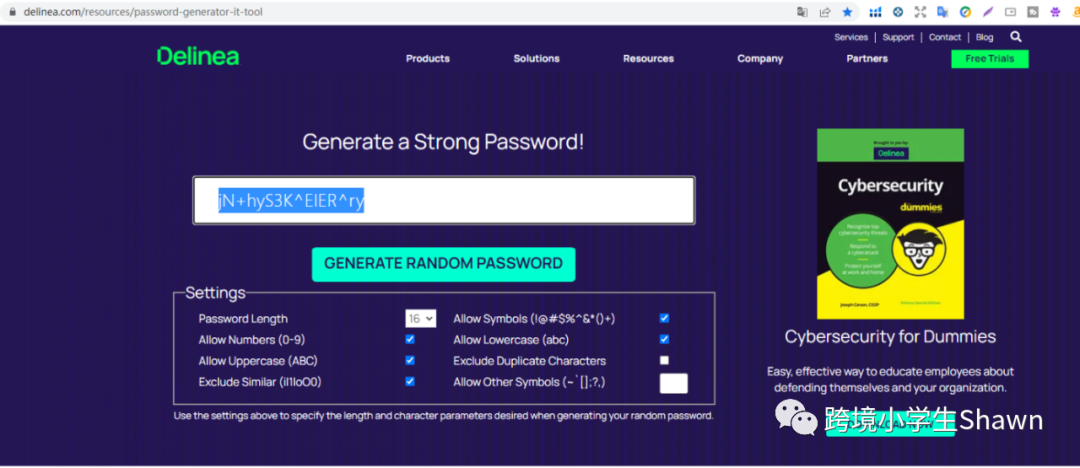Open the Google Translate extension icon
The image size is (1080, 468).
coord(942,12)
